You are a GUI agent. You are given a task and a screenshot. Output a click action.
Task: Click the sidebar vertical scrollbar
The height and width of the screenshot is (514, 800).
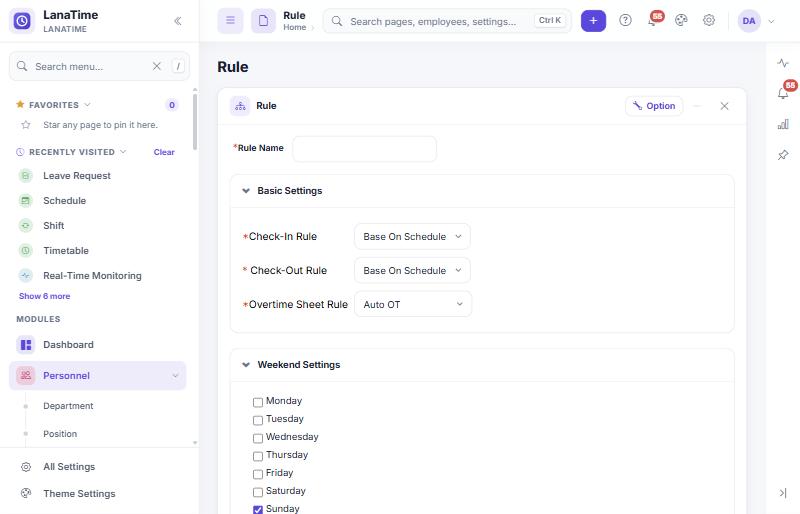(x=194, y=120)
